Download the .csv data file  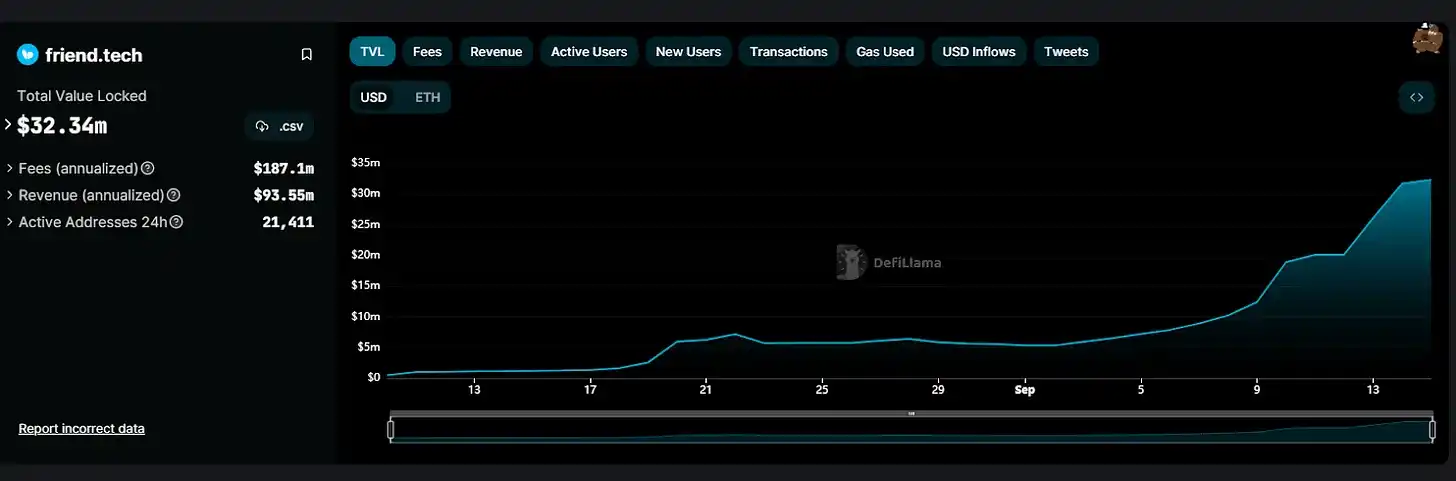279,126
